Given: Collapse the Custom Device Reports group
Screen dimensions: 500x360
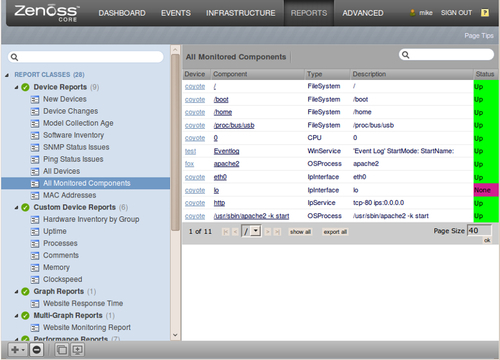Looking at the screenshot, I should 16,208.
